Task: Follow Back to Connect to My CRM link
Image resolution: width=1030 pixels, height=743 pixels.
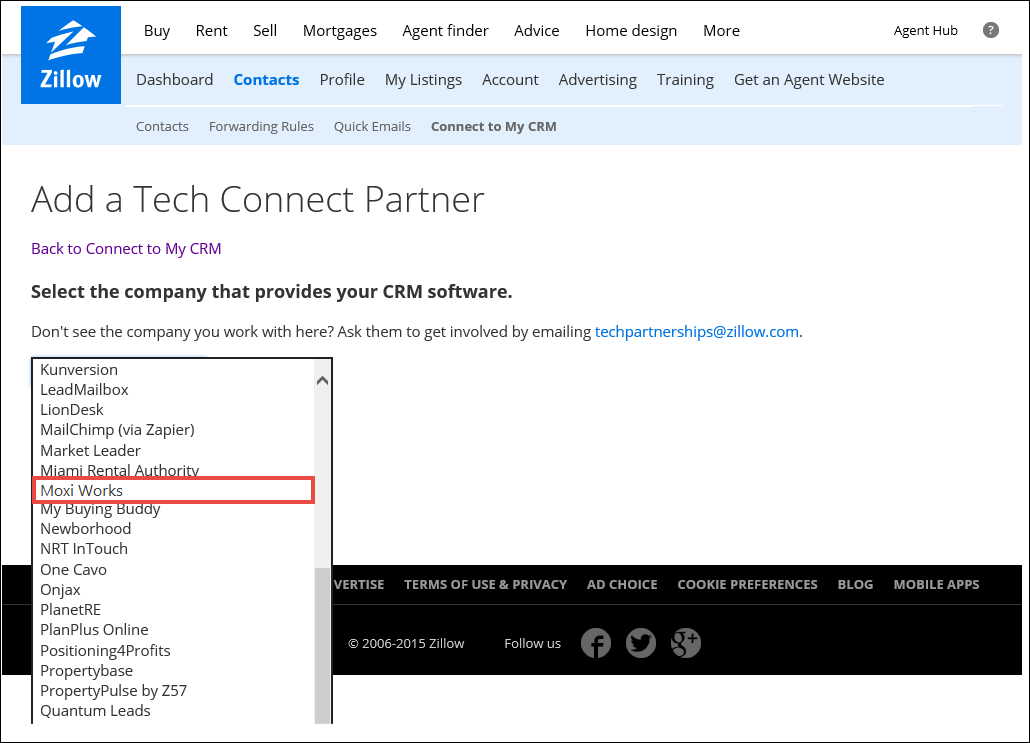Action: tap(126, 248)
